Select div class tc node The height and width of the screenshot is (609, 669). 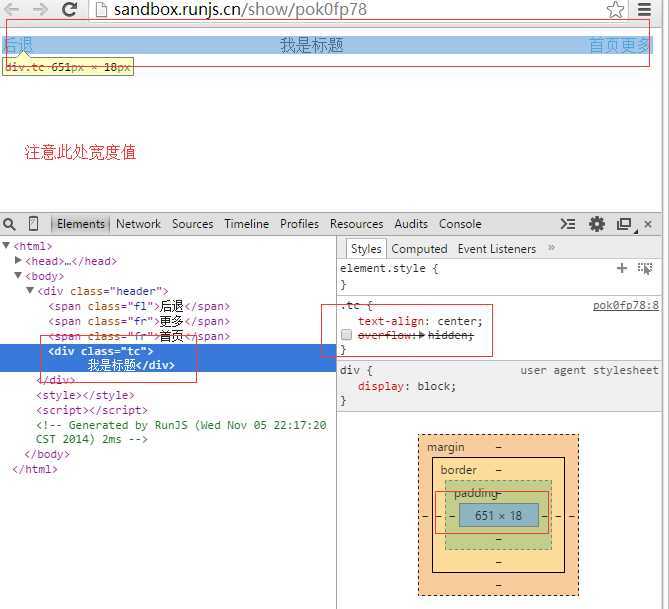click(168, 358)
